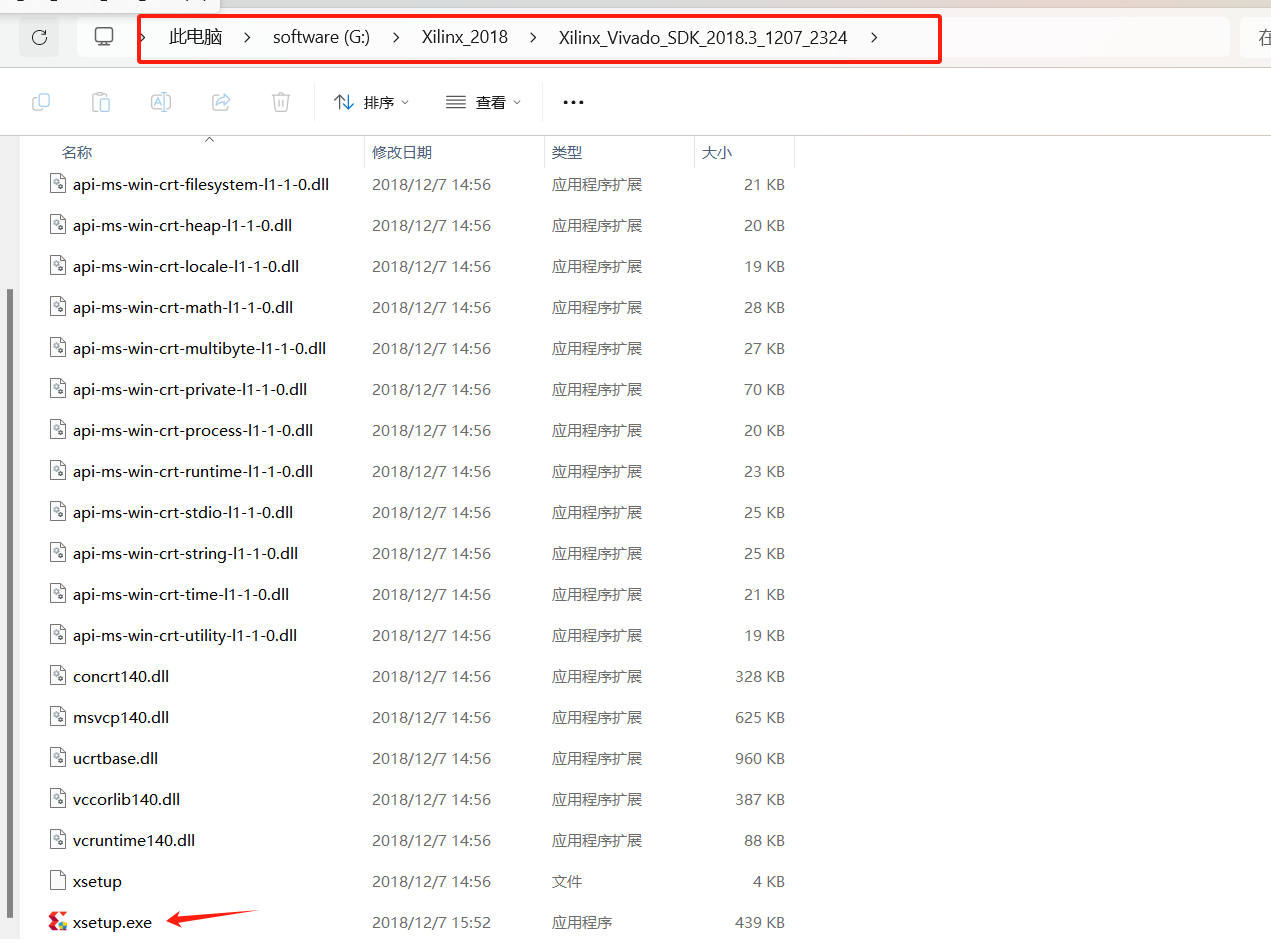Click the icon of api-ms-win-crt-math-l1-1-0.dll
This screenshot has width=1271, height=949.
coord(58,307)
